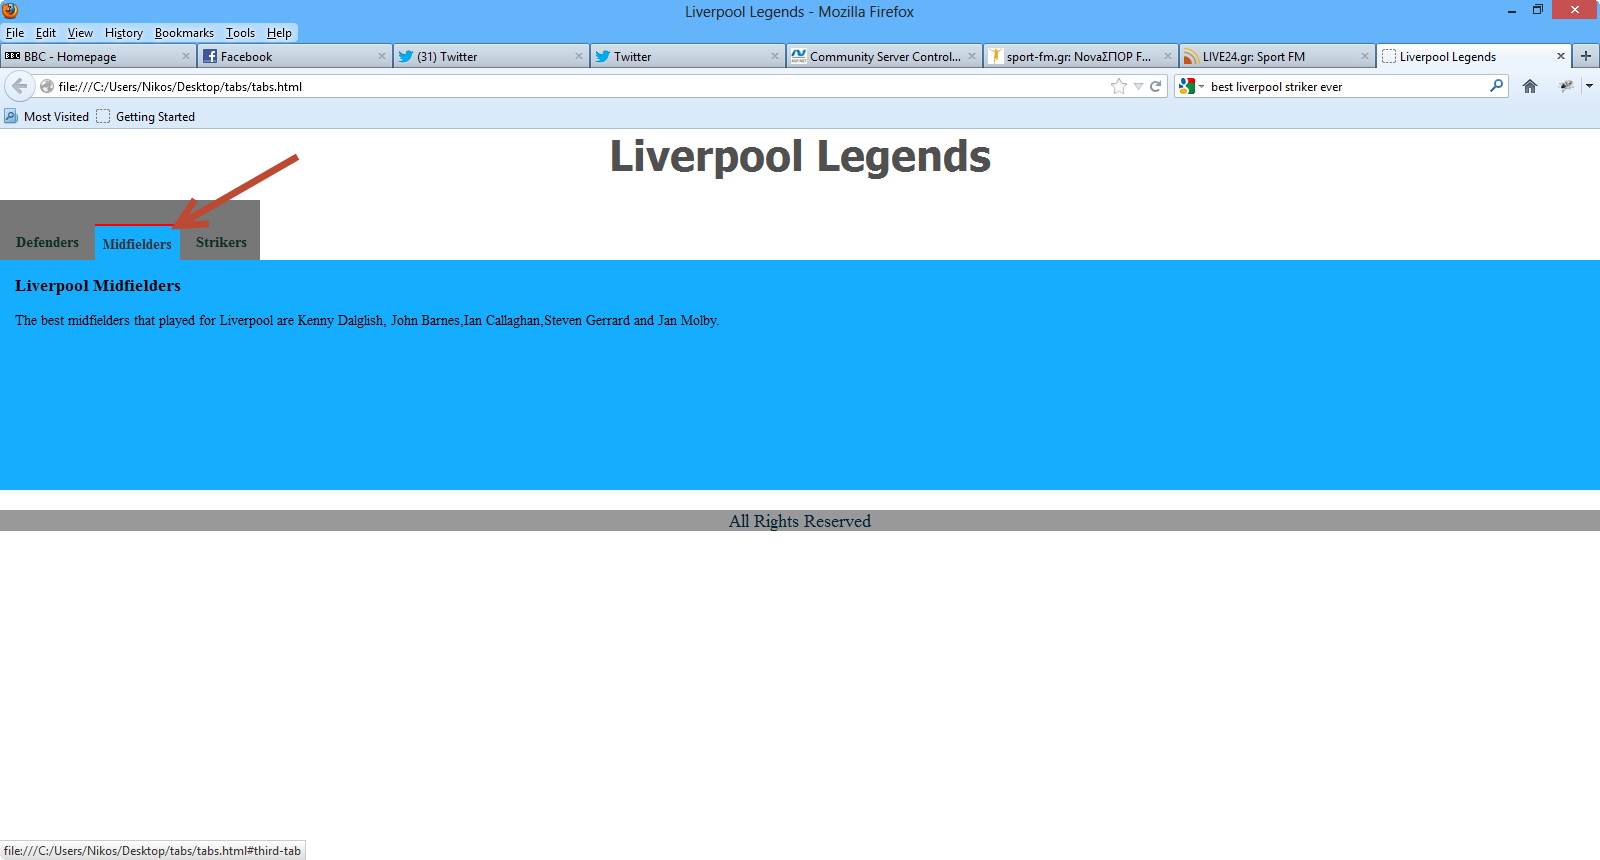This screenshot has width=1600, height=860.
Task: Open the Edit menu
Action: pos(46,32)
